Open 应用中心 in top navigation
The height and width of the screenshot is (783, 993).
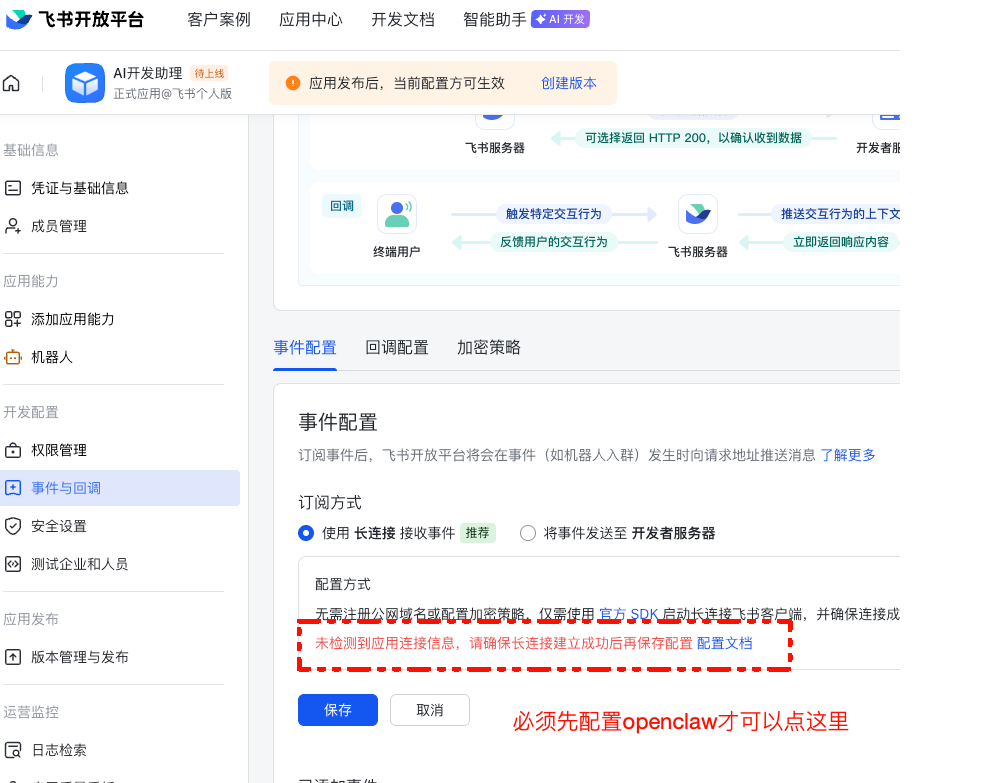coord(311,20)
